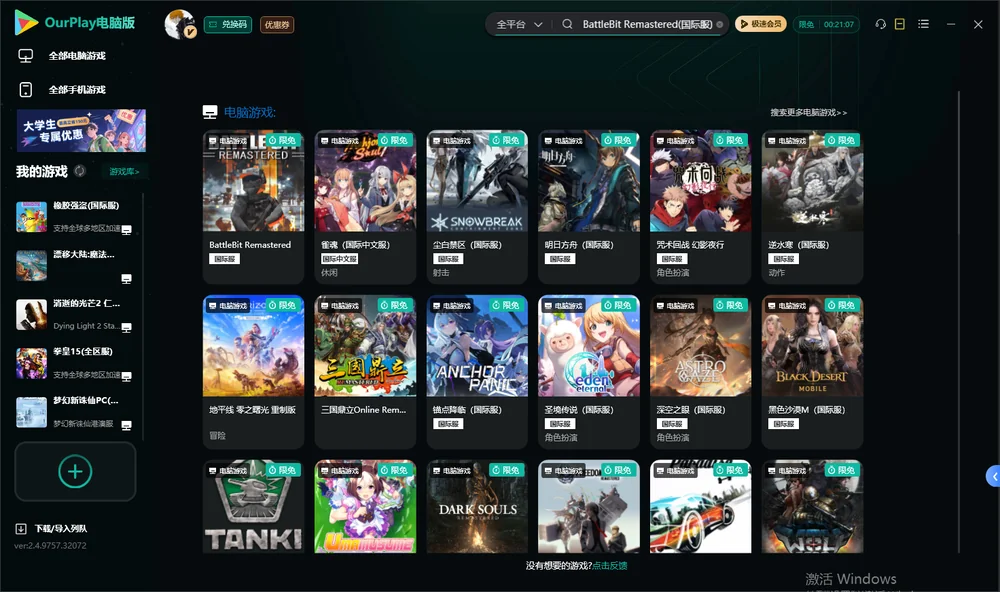Select 全部手机游戏 in the sidebar
The height and width of the screenshot is (592, 1000).
(x=77, y=90)
